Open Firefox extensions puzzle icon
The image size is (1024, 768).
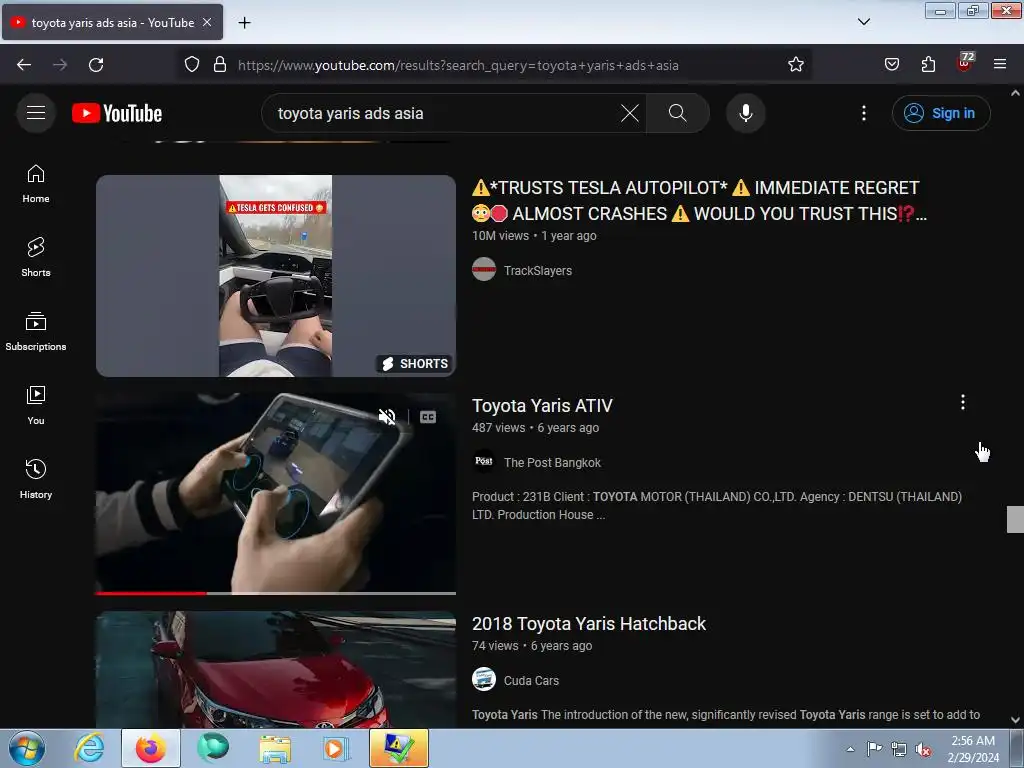coord(928,65)
